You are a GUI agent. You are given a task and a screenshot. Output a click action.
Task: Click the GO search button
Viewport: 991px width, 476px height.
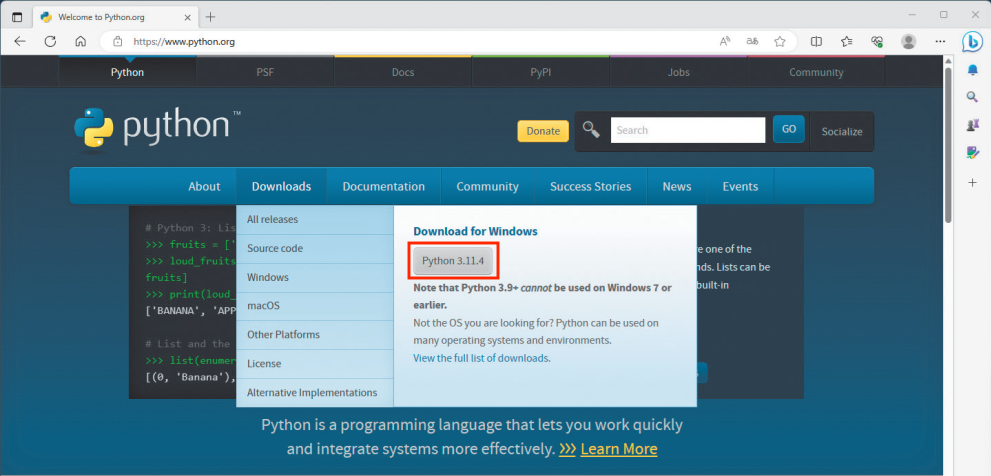click(x=789, y=129)
